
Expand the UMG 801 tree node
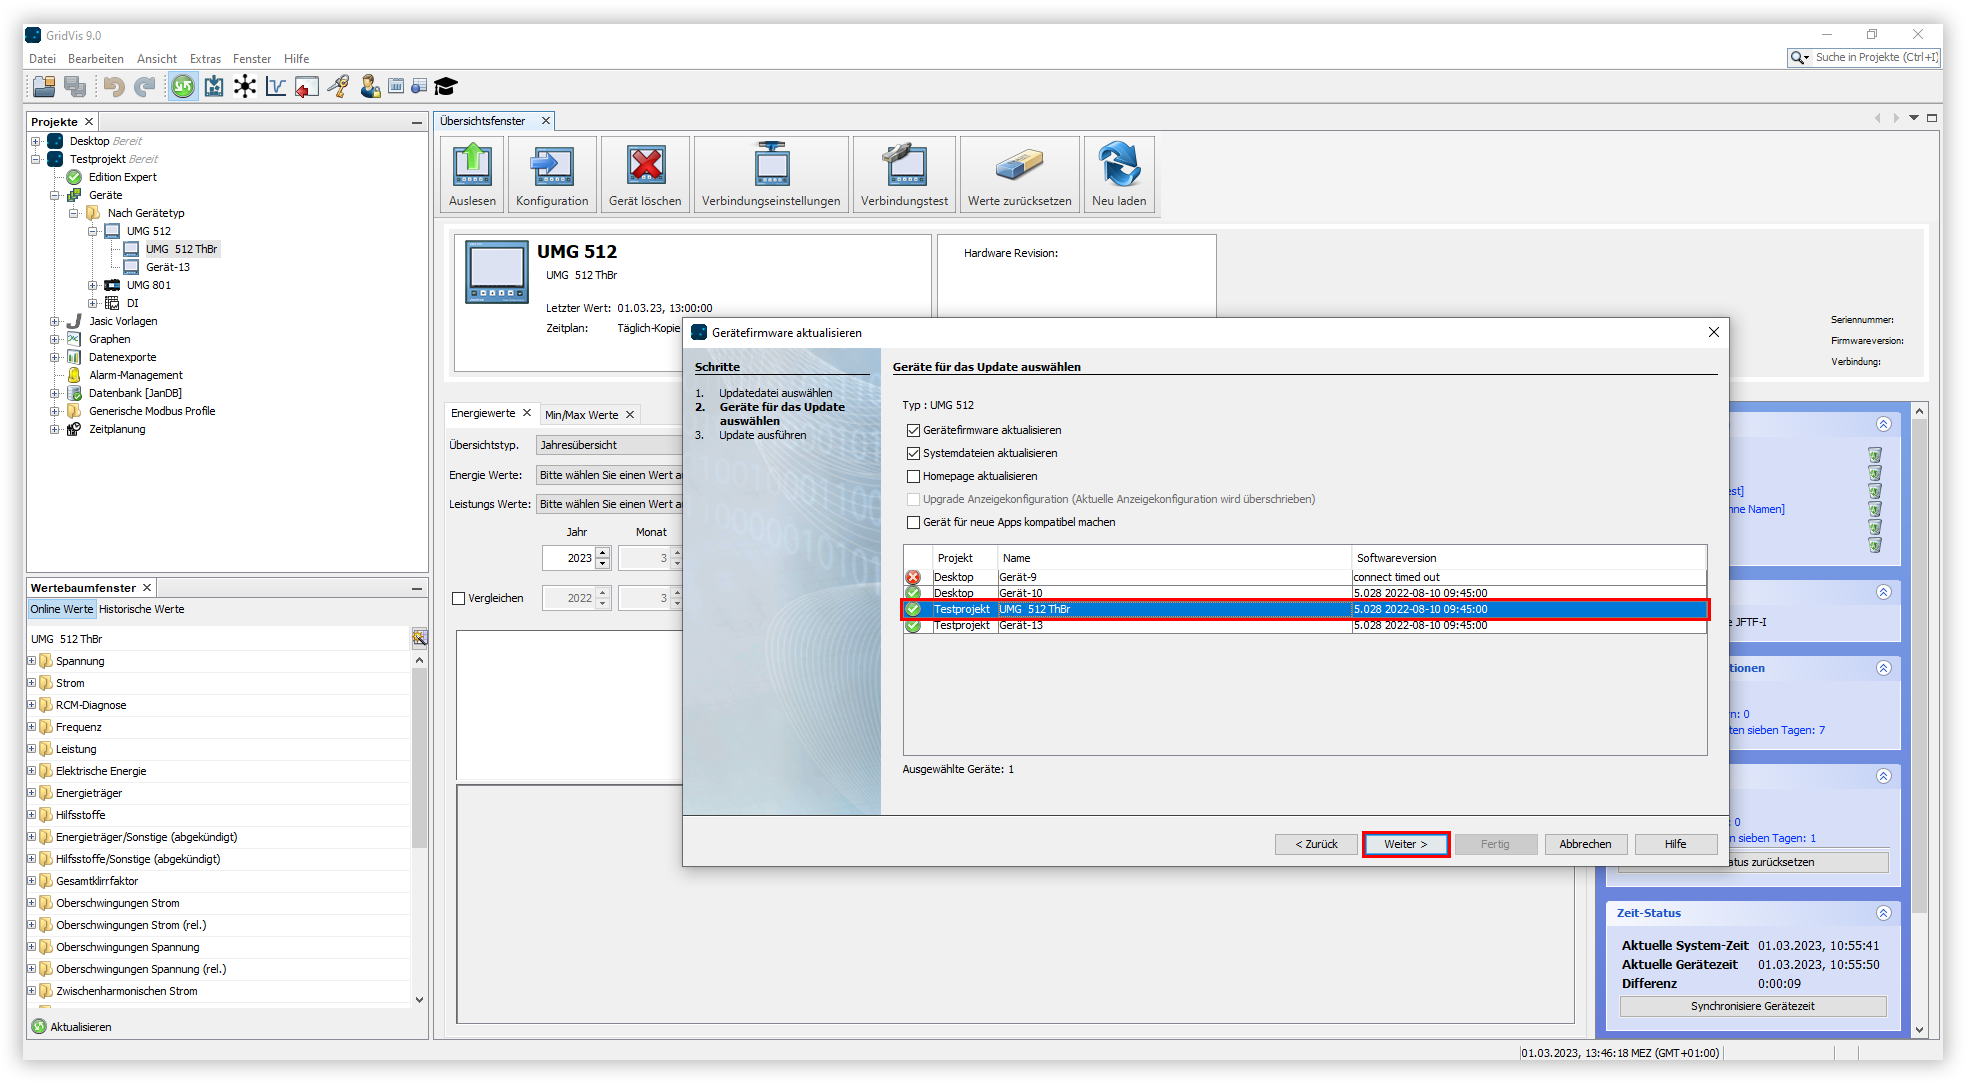pyautogui.click(x=93, y=285)
